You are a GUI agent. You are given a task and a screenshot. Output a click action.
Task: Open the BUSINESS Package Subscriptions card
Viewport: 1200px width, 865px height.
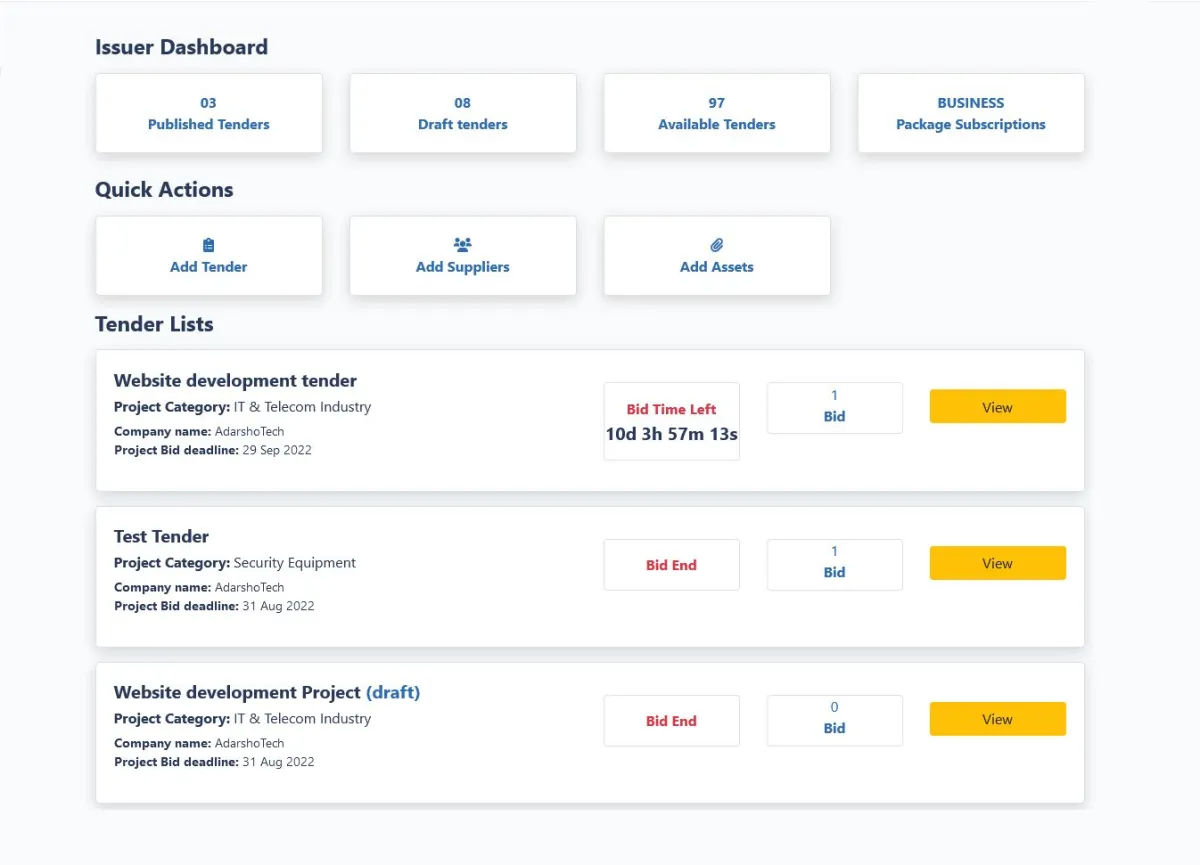(x=971, y=113)
